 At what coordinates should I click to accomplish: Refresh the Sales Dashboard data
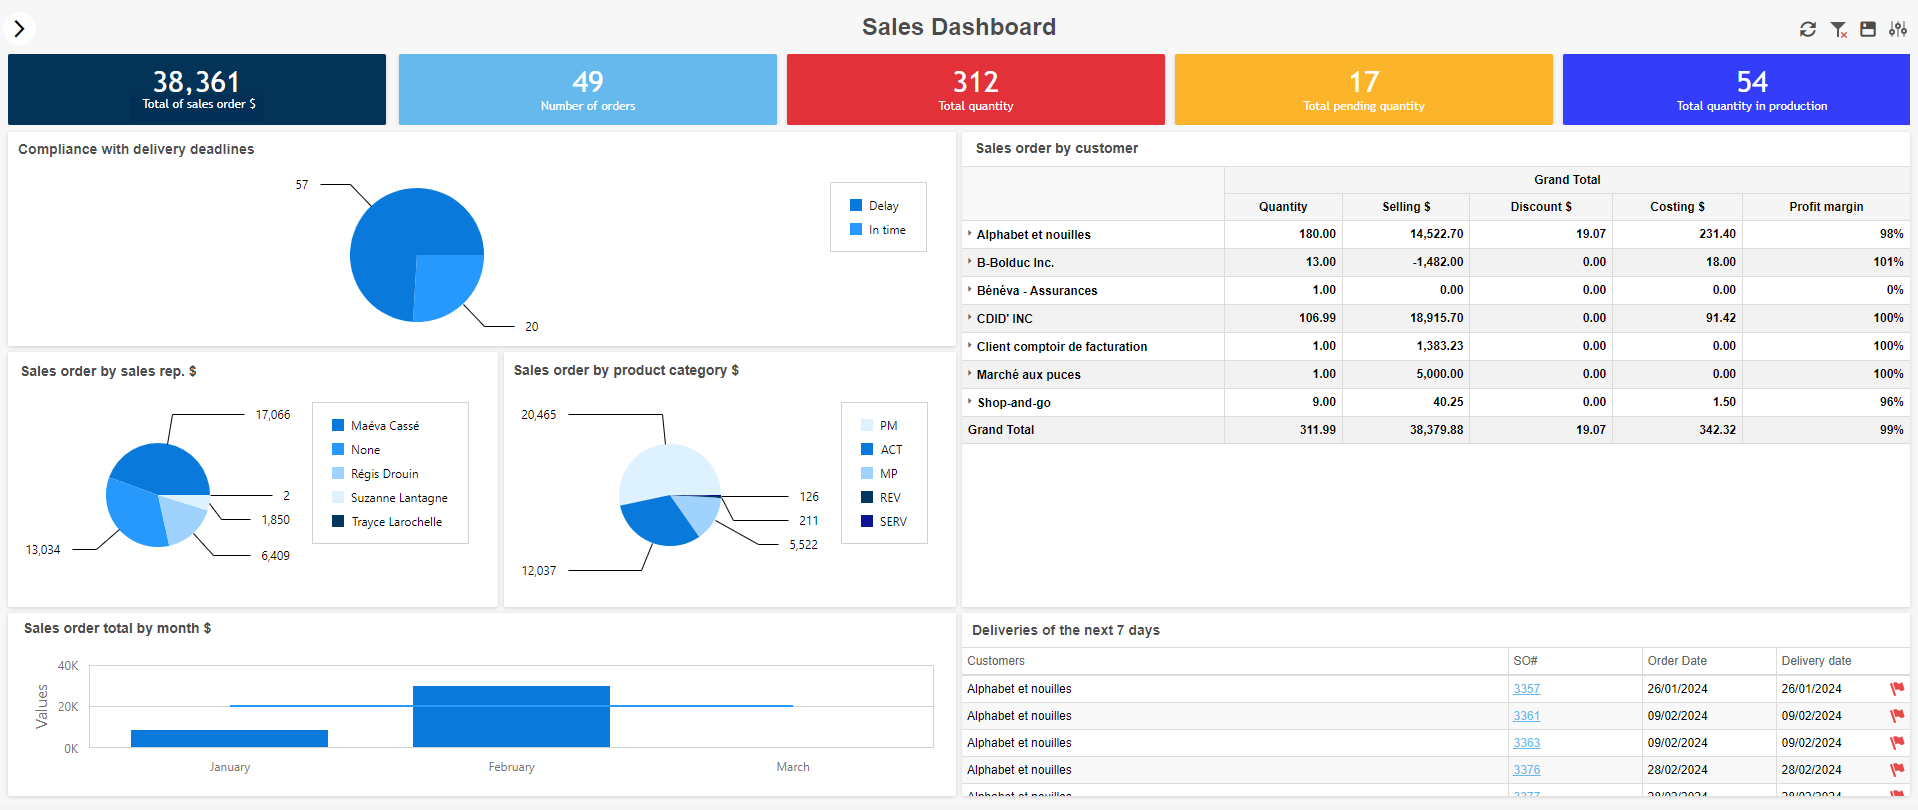coord(1807,29)
